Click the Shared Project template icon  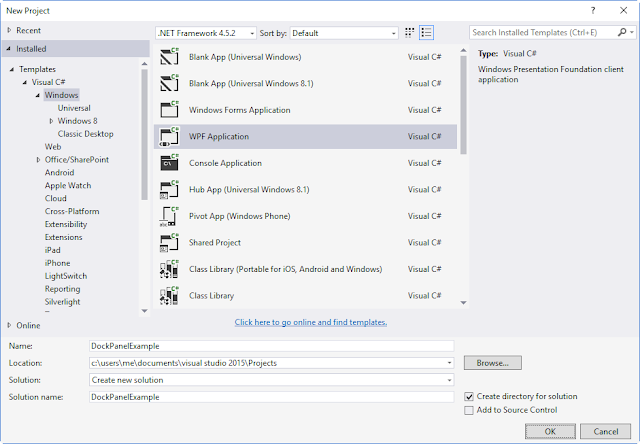(169, 242)
